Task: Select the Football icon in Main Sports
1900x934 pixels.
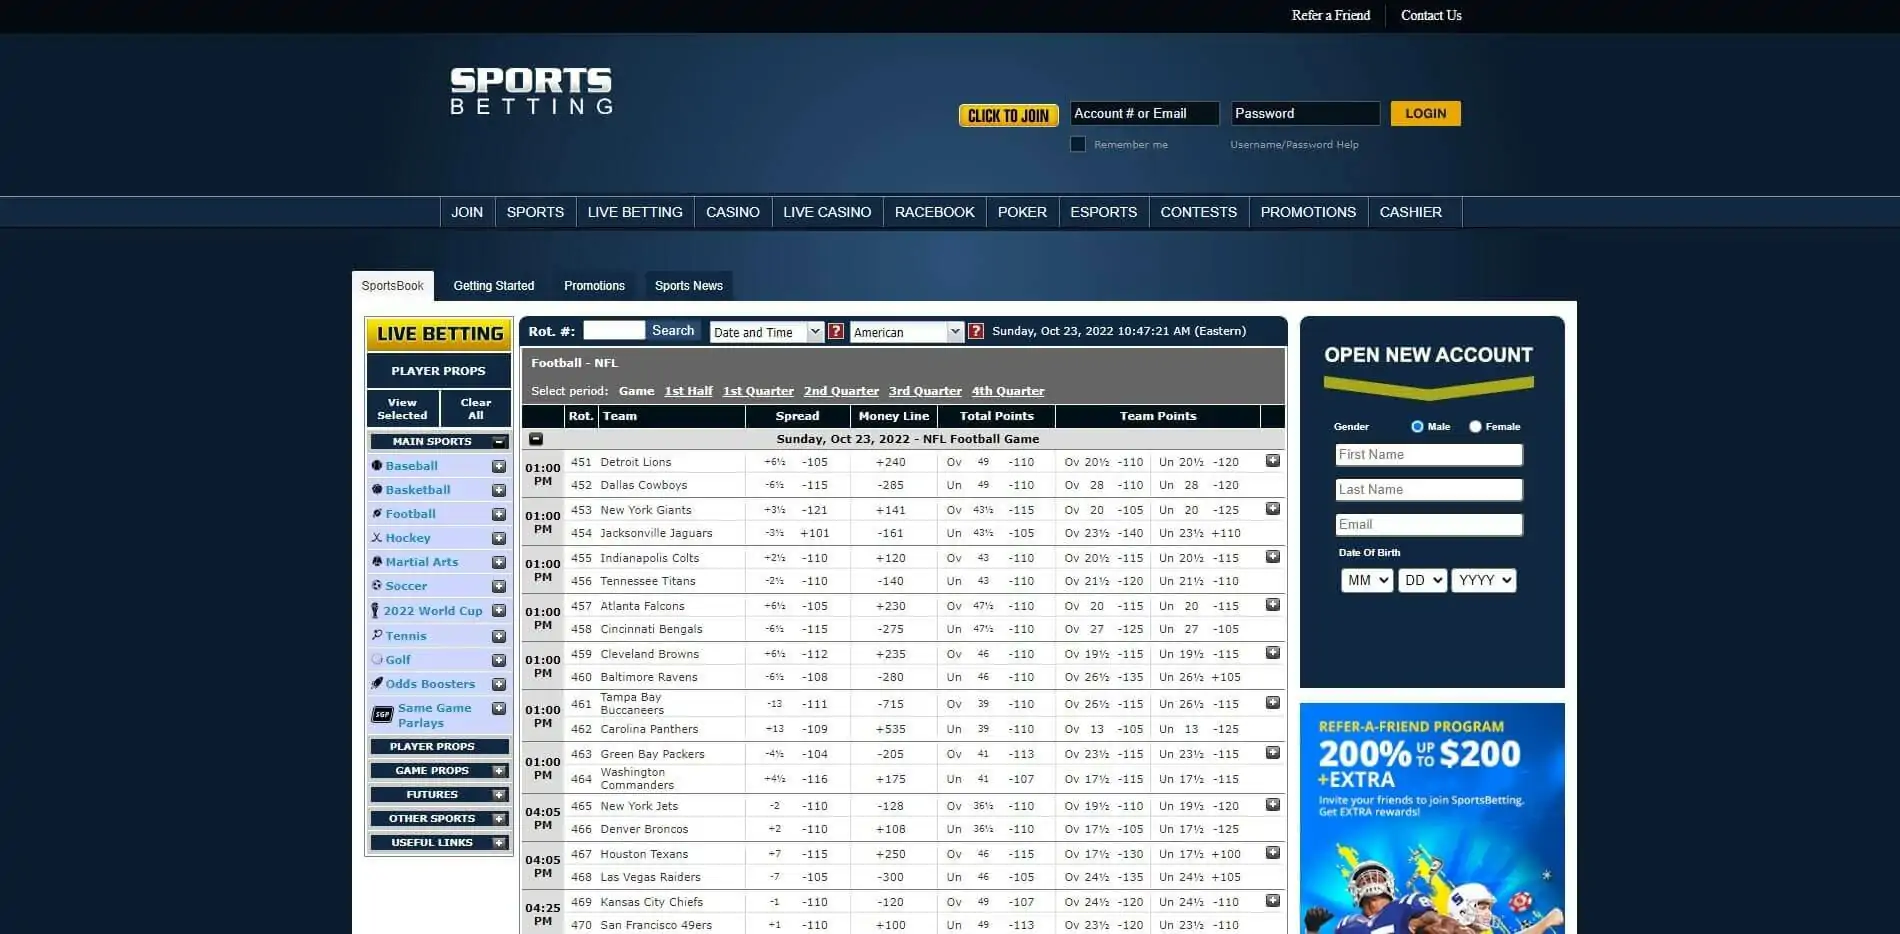Action: tap(377, 513)
